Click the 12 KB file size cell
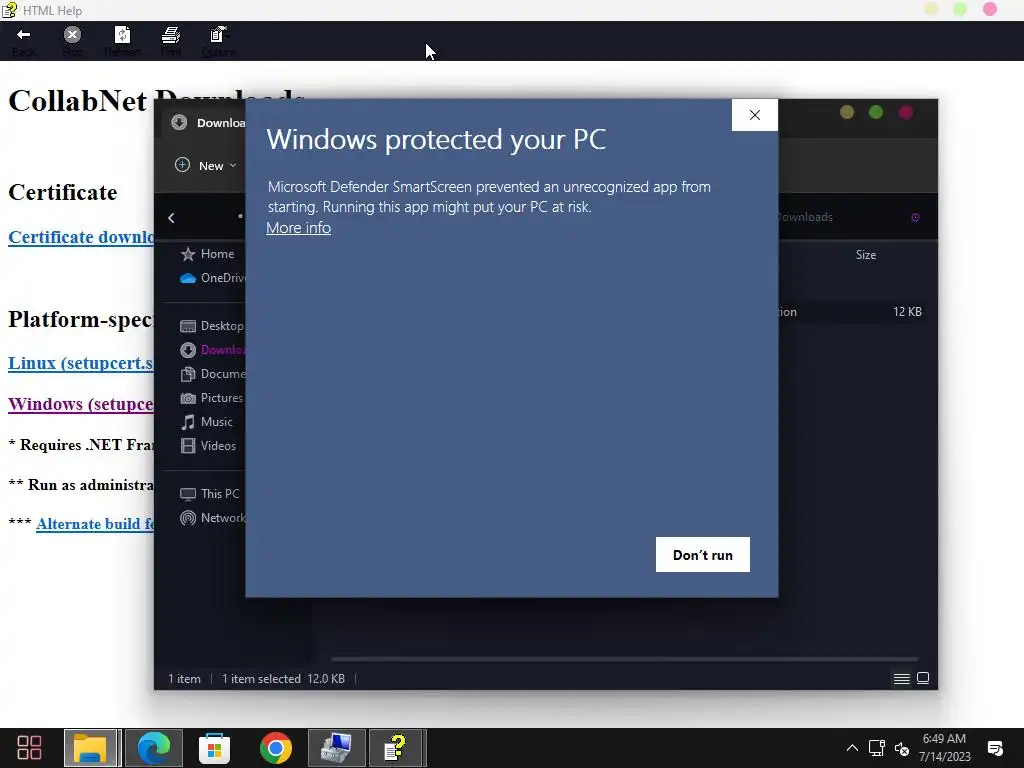Screen dimensions: 1024x768 pyautogui.click(x=907, y=312)
